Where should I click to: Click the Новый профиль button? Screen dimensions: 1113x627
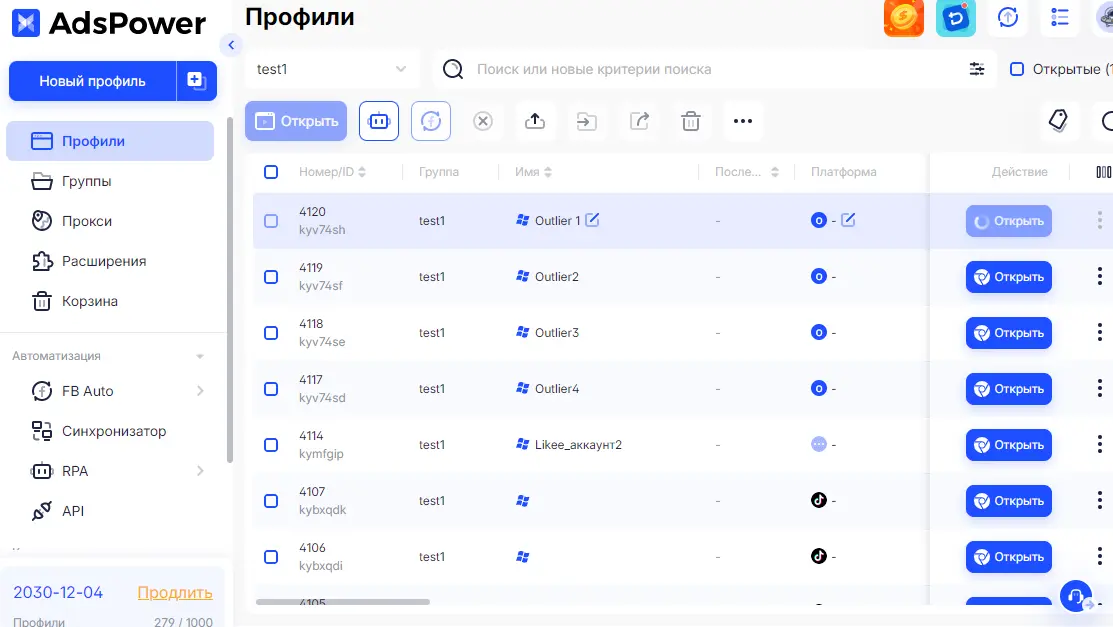(x=92, y=81)
